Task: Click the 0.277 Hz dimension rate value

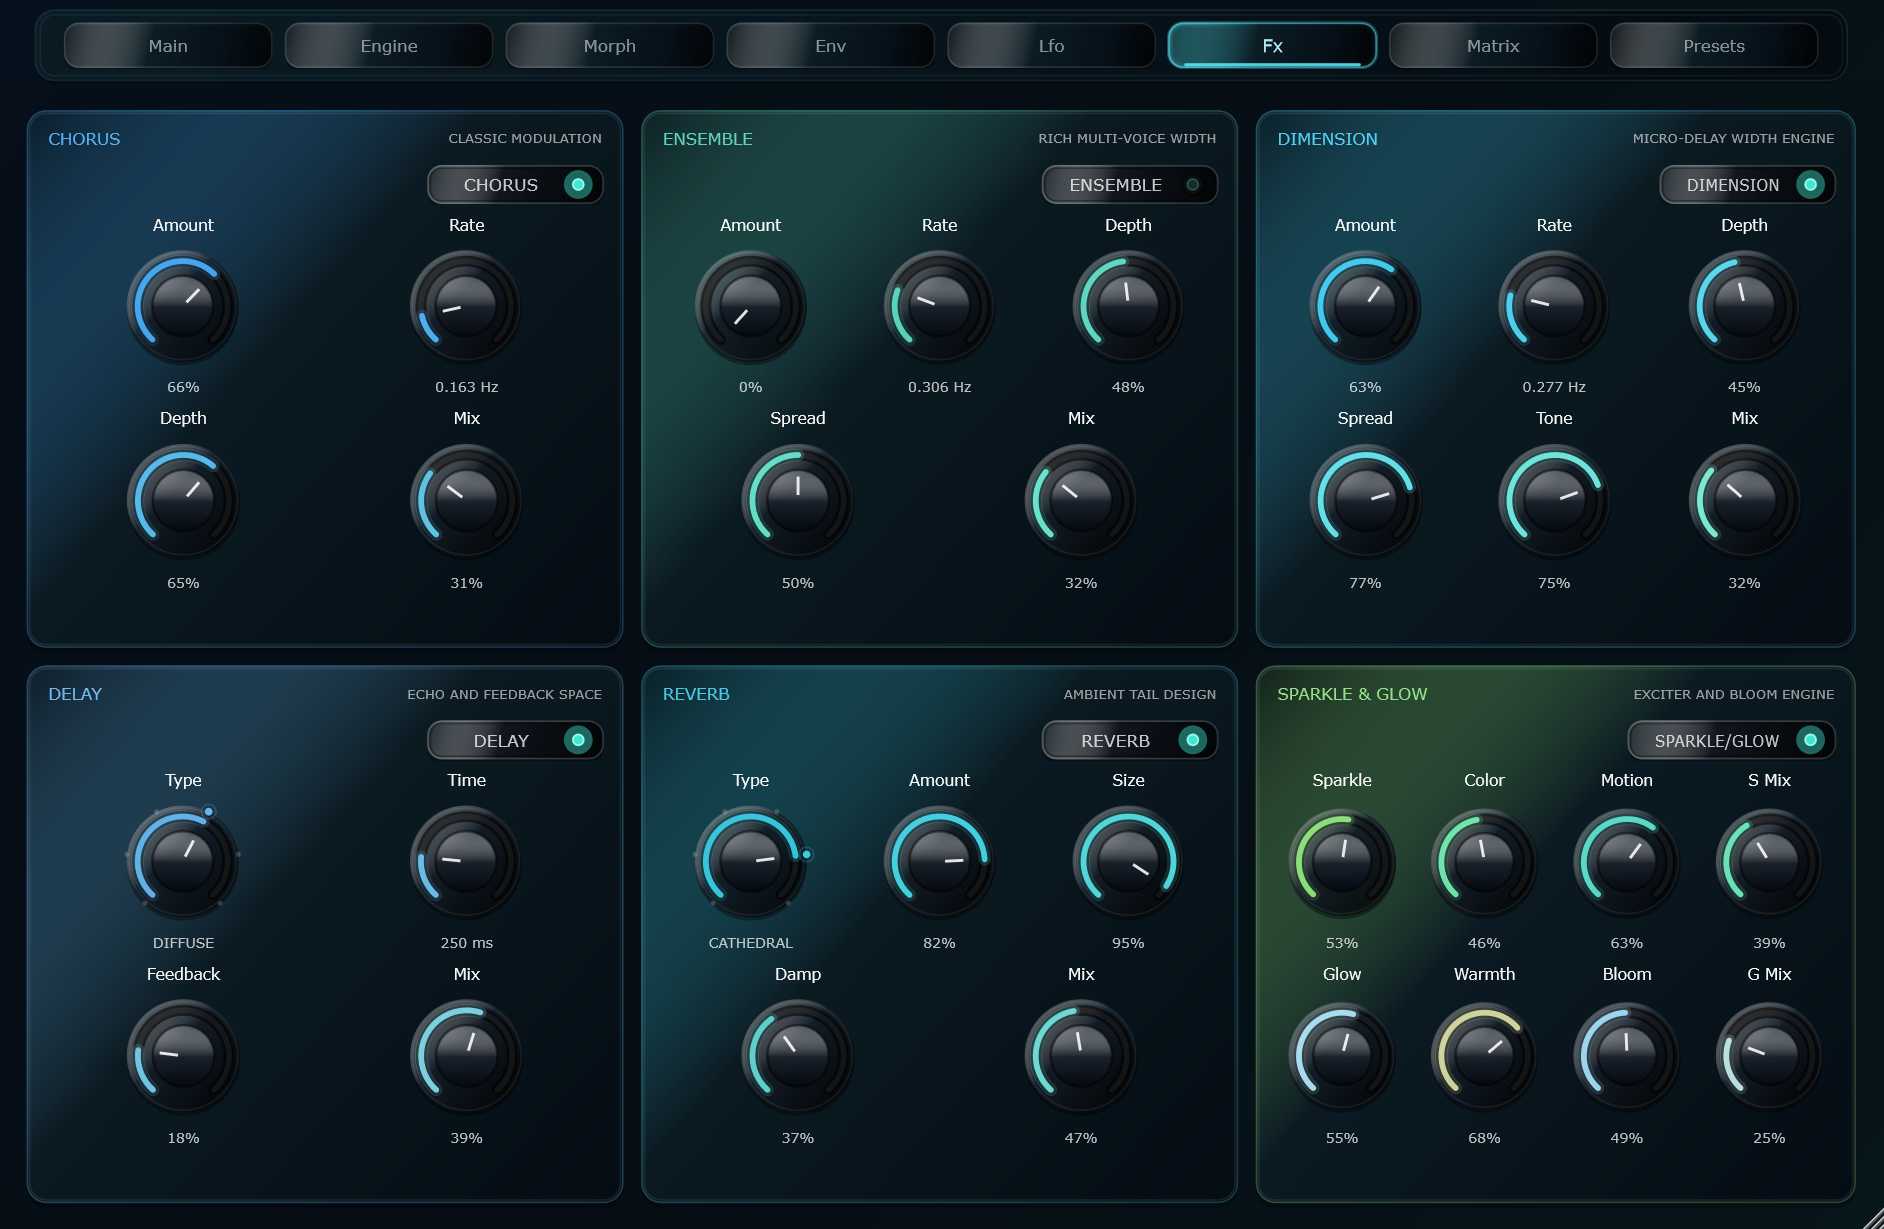Action: coord(1554,387)
